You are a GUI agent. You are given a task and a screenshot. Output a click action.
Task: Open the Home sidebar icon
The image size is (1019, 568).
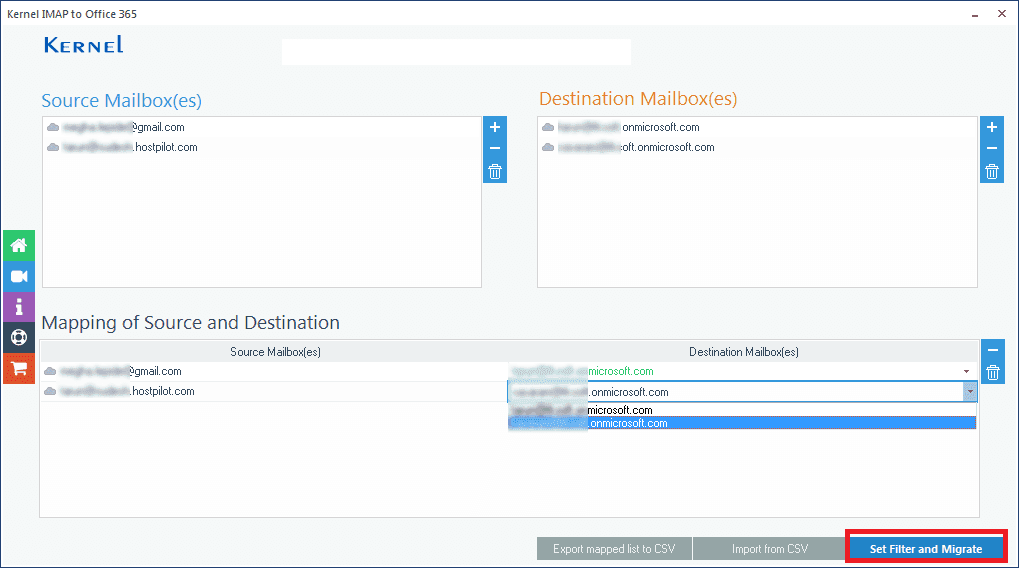[x=19, y=246]
